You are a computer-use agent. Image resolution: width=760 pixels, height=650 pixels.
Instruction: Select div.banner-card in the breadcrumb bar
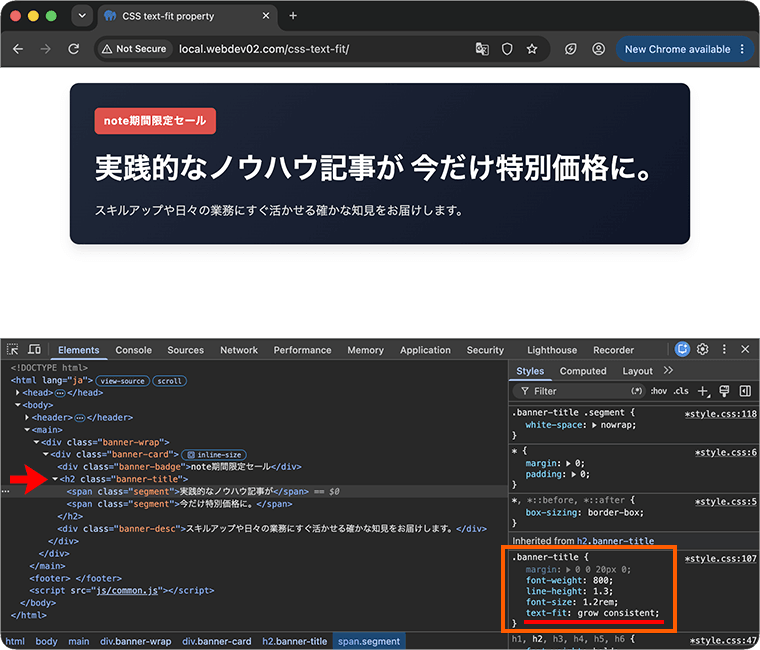tap(217, 641)
